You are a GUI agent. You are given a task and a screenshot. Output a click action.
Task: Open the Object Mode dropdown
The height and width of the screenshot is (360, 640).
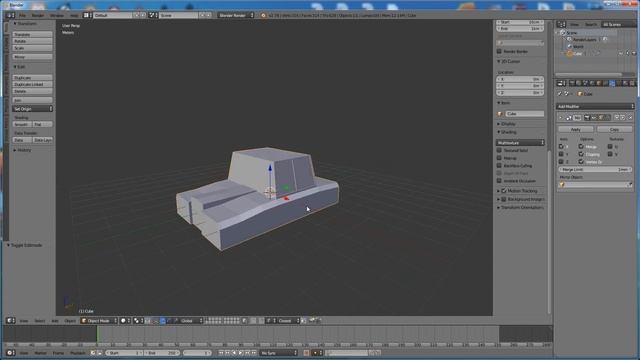coord(99,321)
